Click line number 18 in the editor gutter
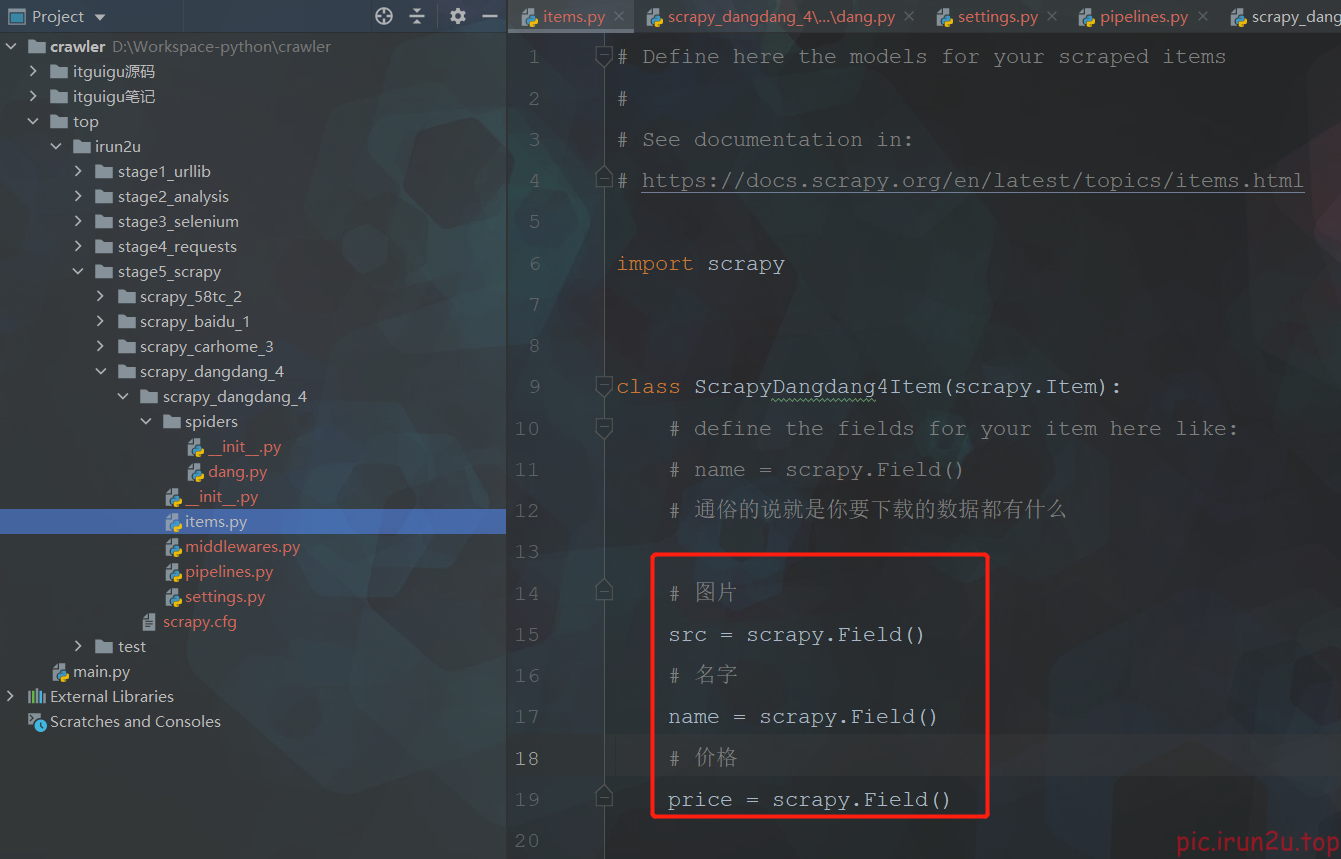Screen dimensions: 1341x859 click(527, 758)
